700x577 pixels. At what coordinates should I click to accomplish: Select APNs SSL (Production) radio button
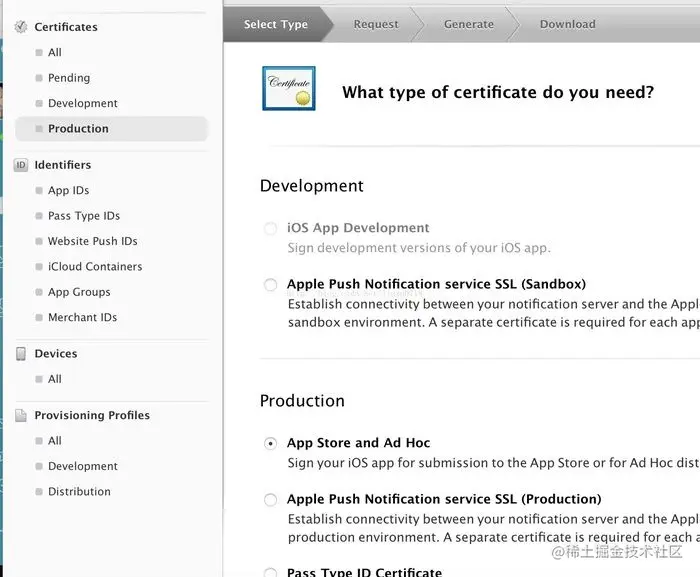point(270,499)
